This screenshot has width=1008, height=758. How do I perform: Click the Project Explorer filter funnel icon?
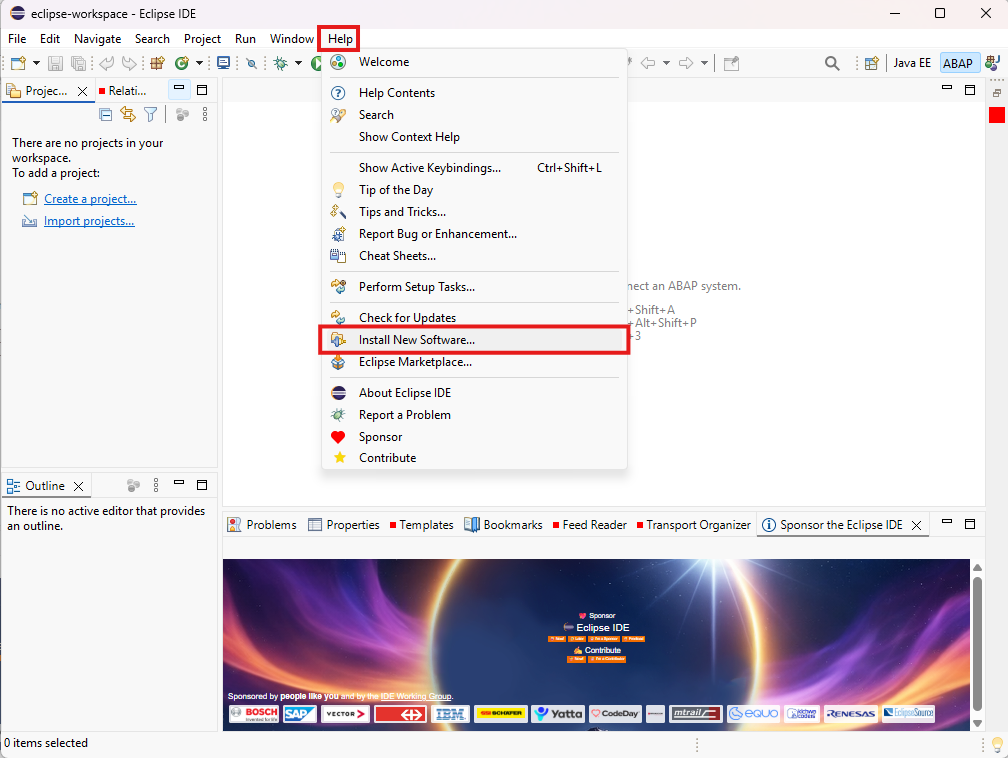(150, 114)
